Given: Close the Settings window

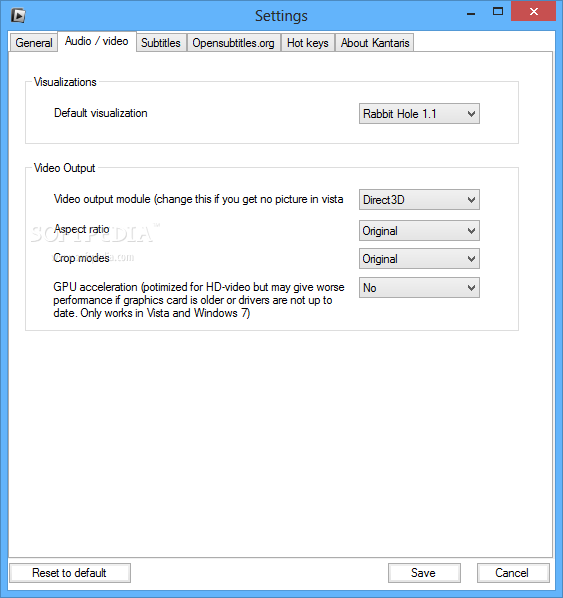Looking at the screenshot, I should click(x=533, y=12).
